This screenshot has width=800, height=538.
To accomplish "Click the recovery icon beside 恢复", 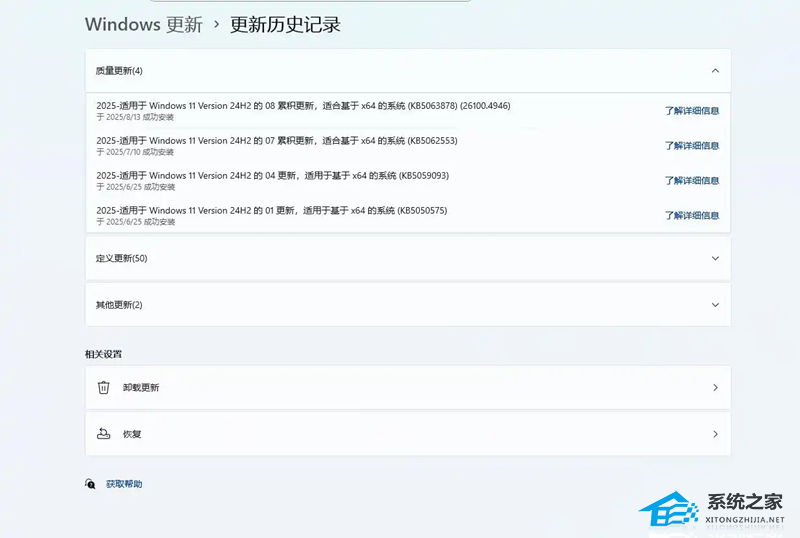I will pyautogui.click(x=103, y=434).
